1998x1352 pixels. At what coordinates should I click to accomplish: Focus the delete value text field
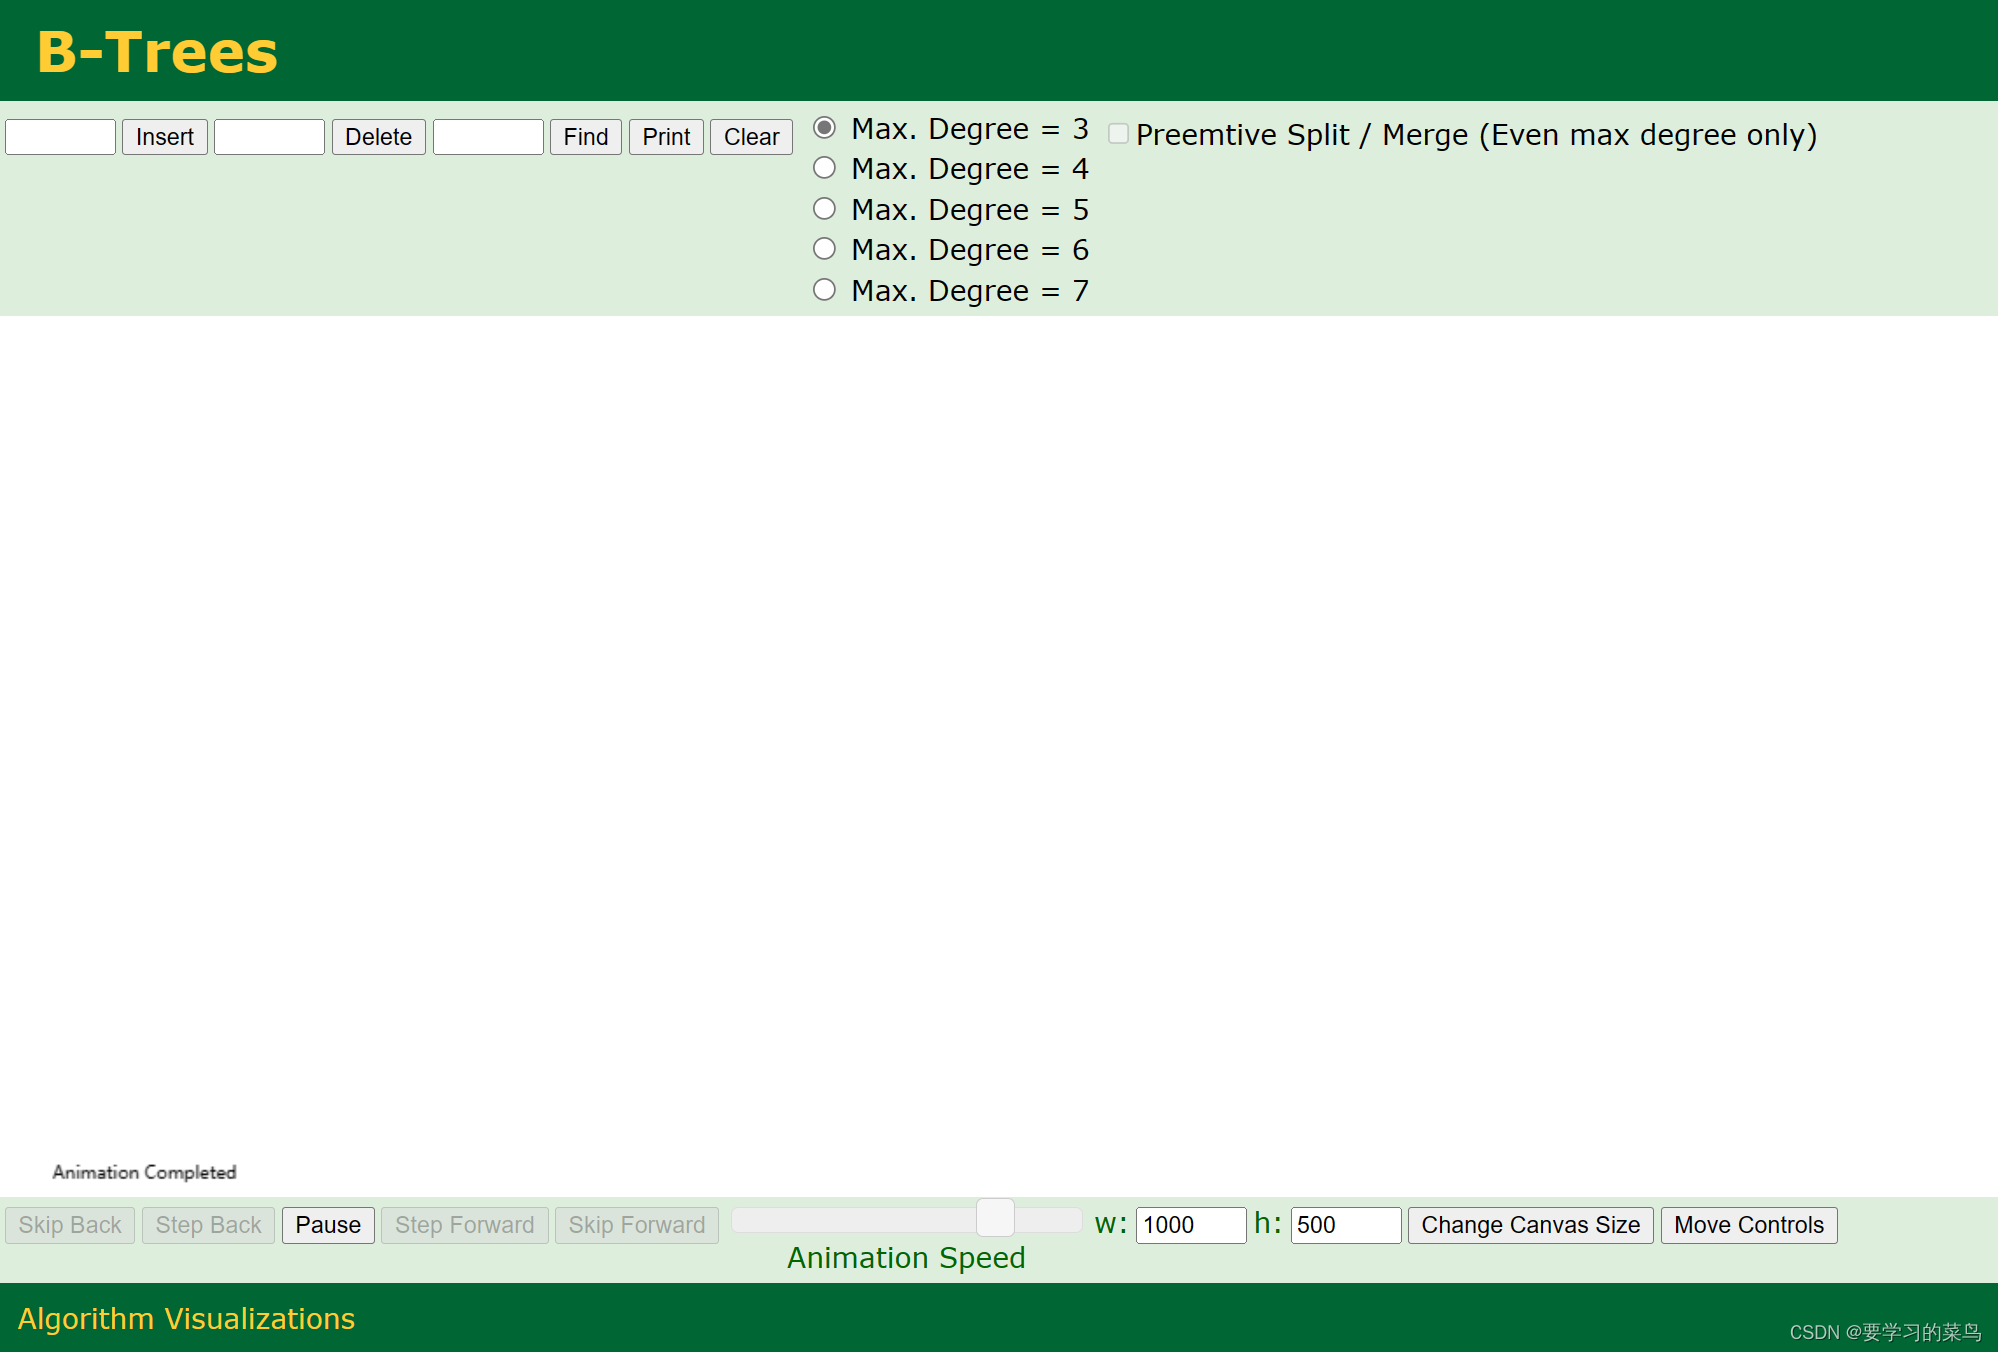click(x=269, y=137)
